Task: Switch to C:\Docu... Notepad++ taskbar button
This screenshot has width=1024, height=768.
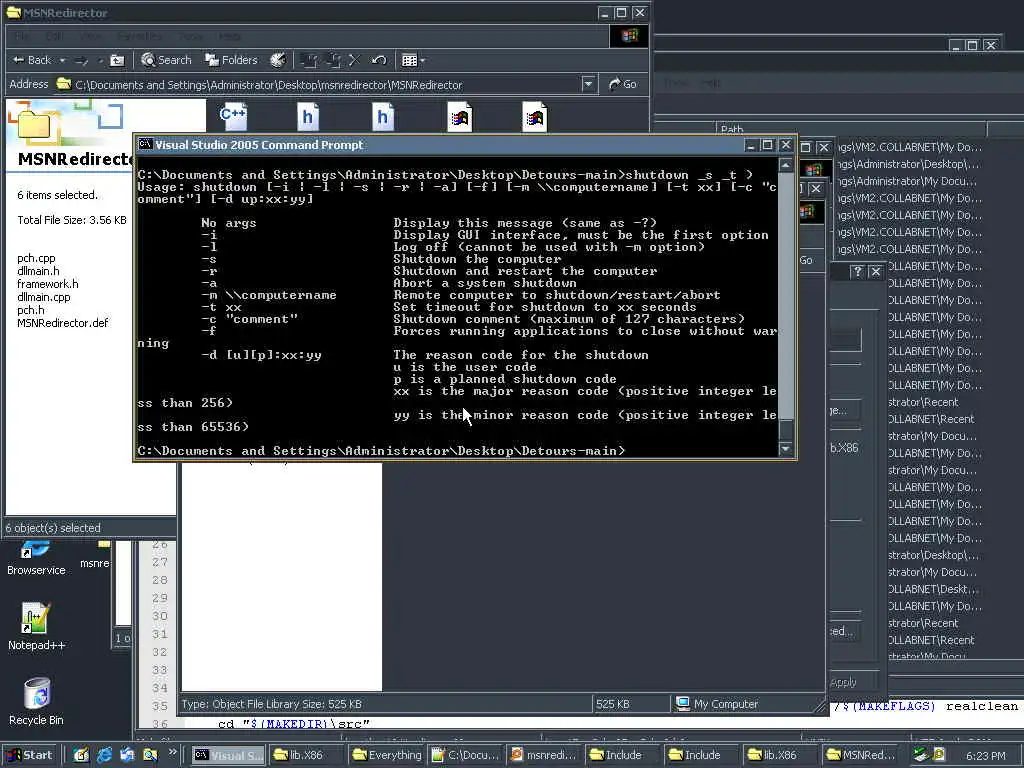Action: [466, 755]
